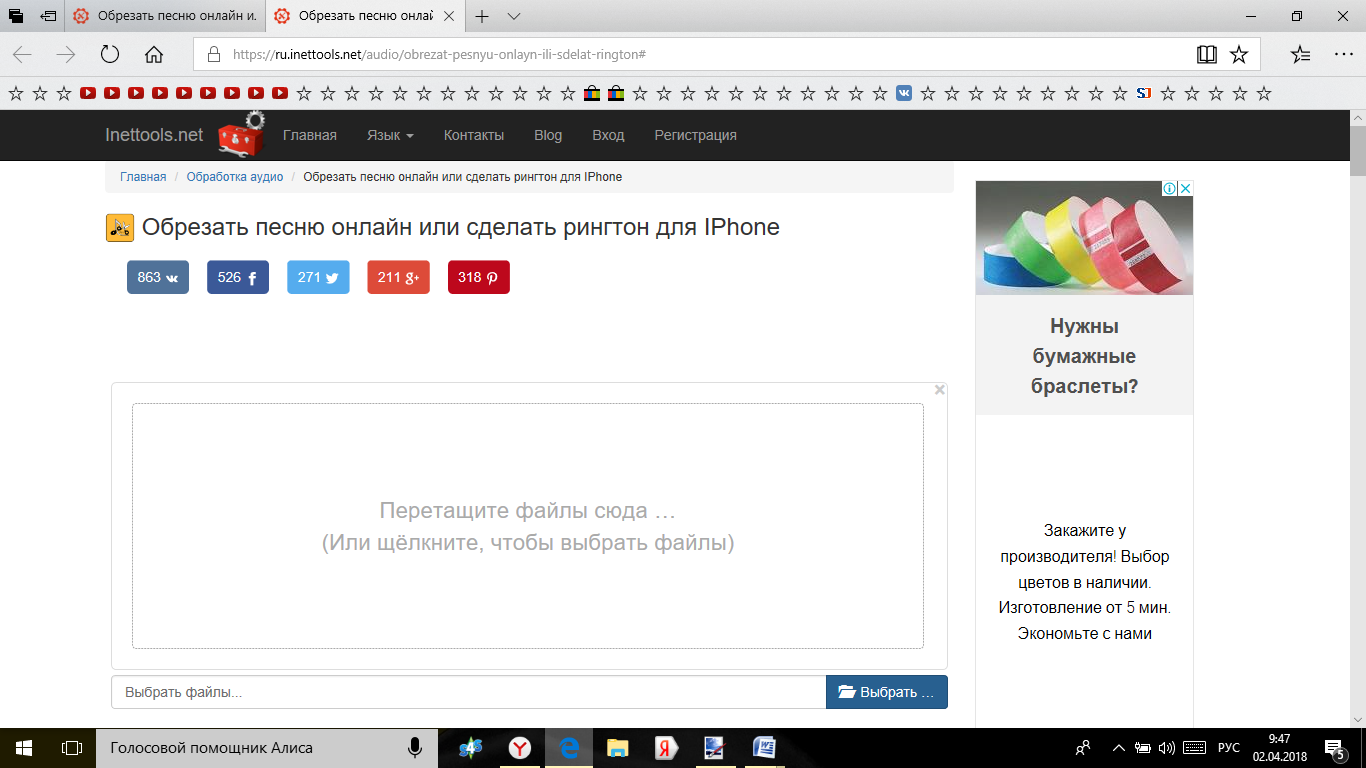Close the upload panel with X
1366x768 pixels.
939,390
